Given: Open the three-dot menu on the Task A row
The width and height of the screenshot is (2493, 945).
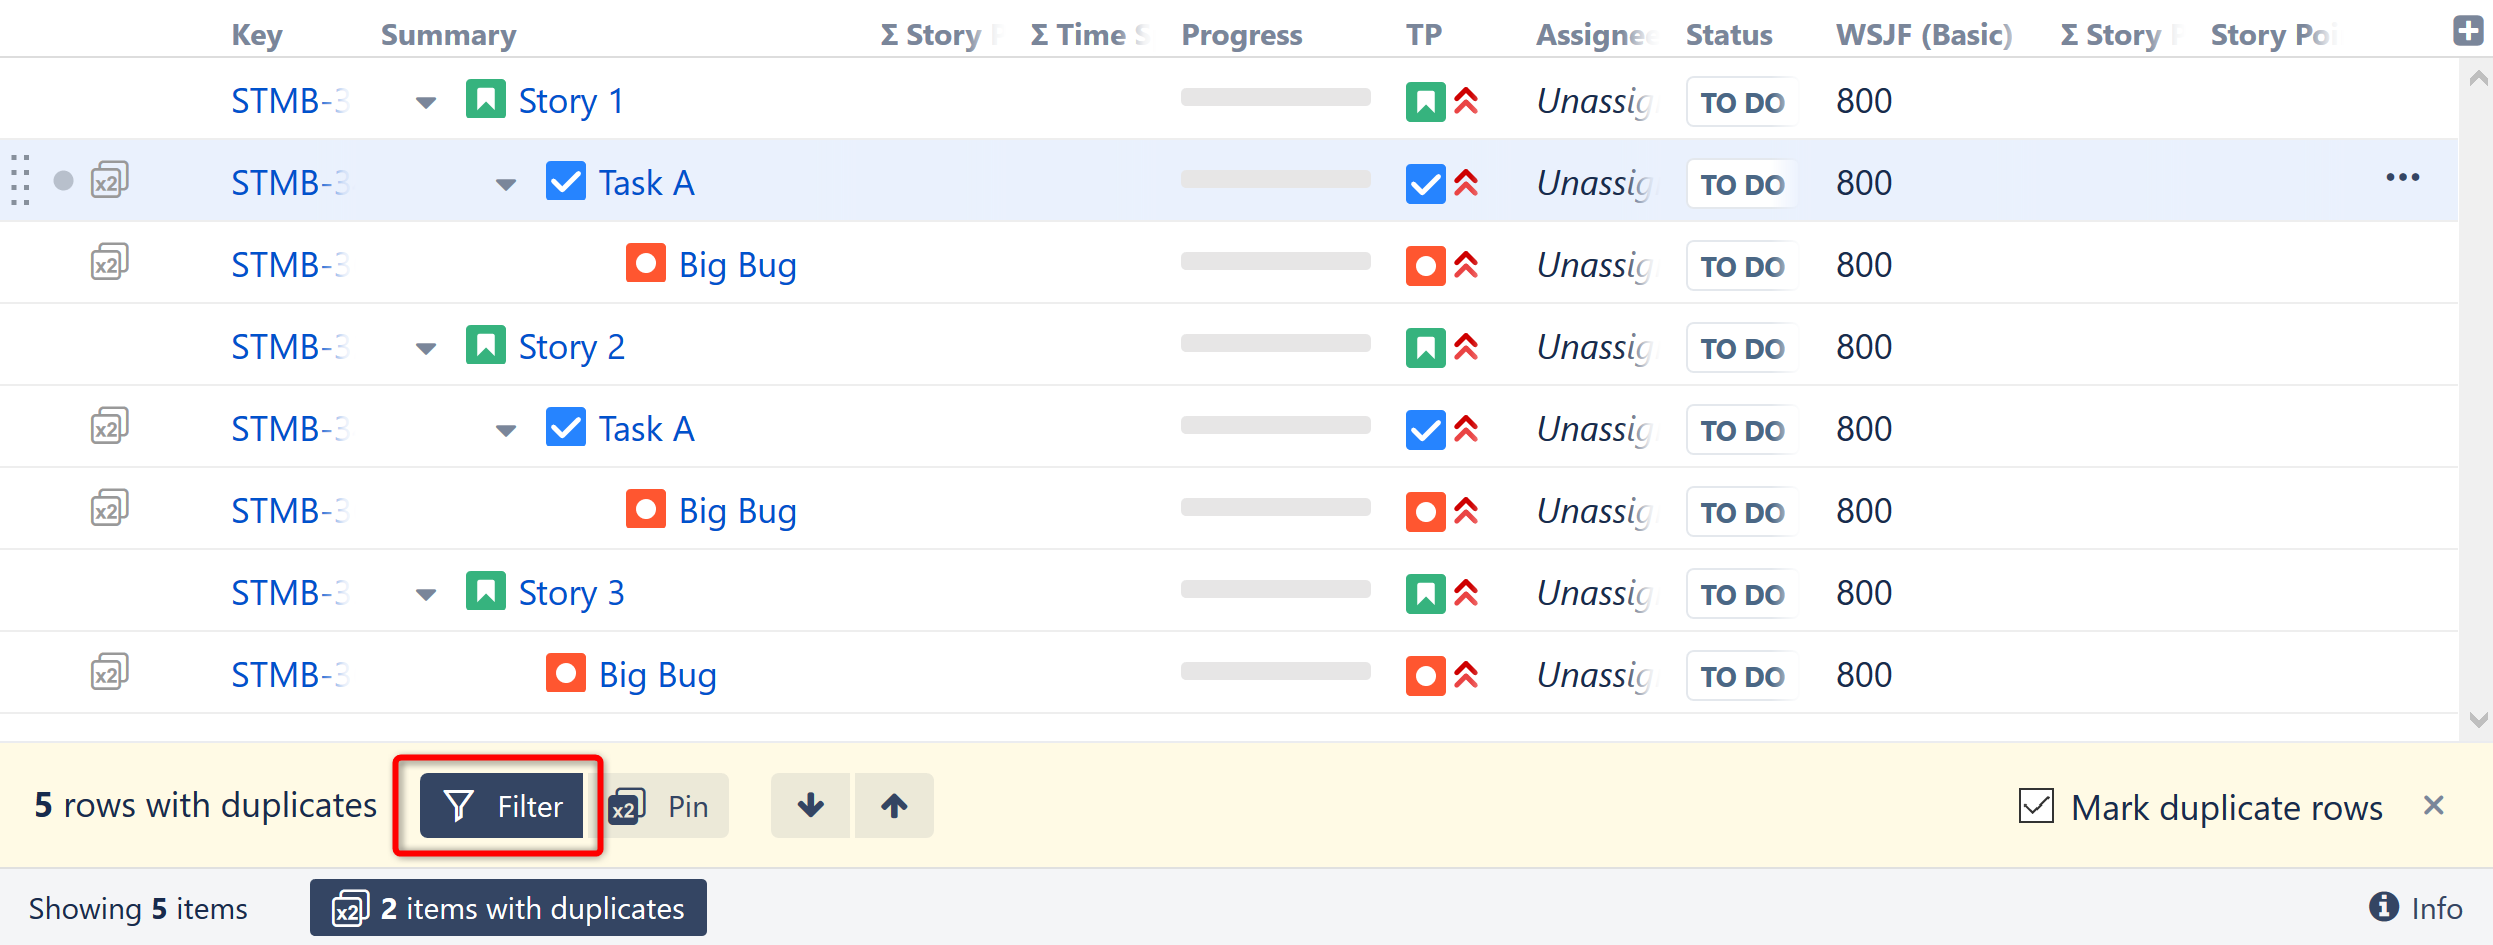Looking at the screenshot, I should click(x=2402, y=178).
